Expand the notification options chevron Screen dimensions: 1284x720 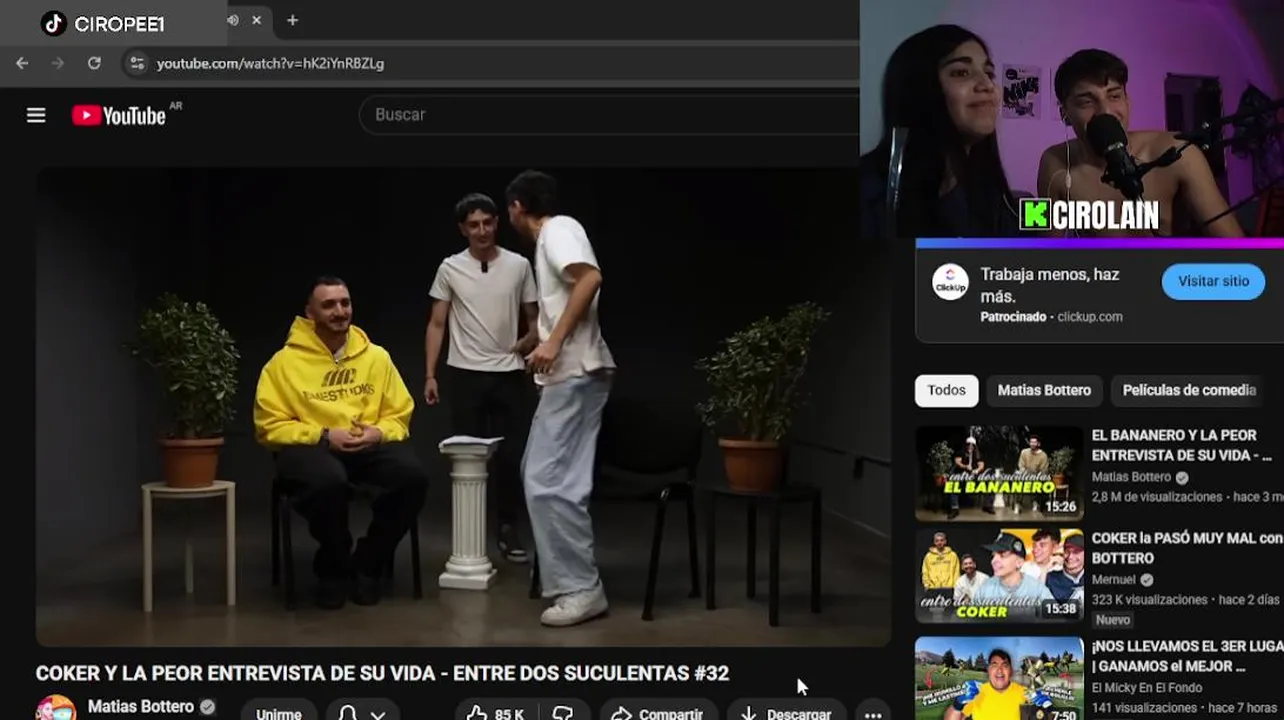click(378, 714)
